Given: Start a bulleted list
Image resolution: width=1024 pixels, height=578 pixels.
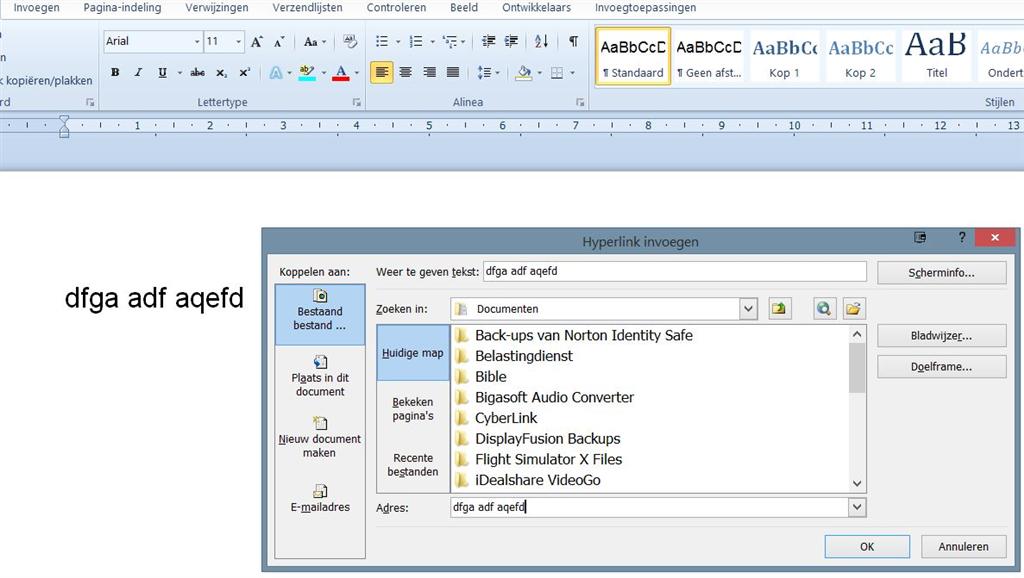Looking at the screenshot, I should [382, 41].
